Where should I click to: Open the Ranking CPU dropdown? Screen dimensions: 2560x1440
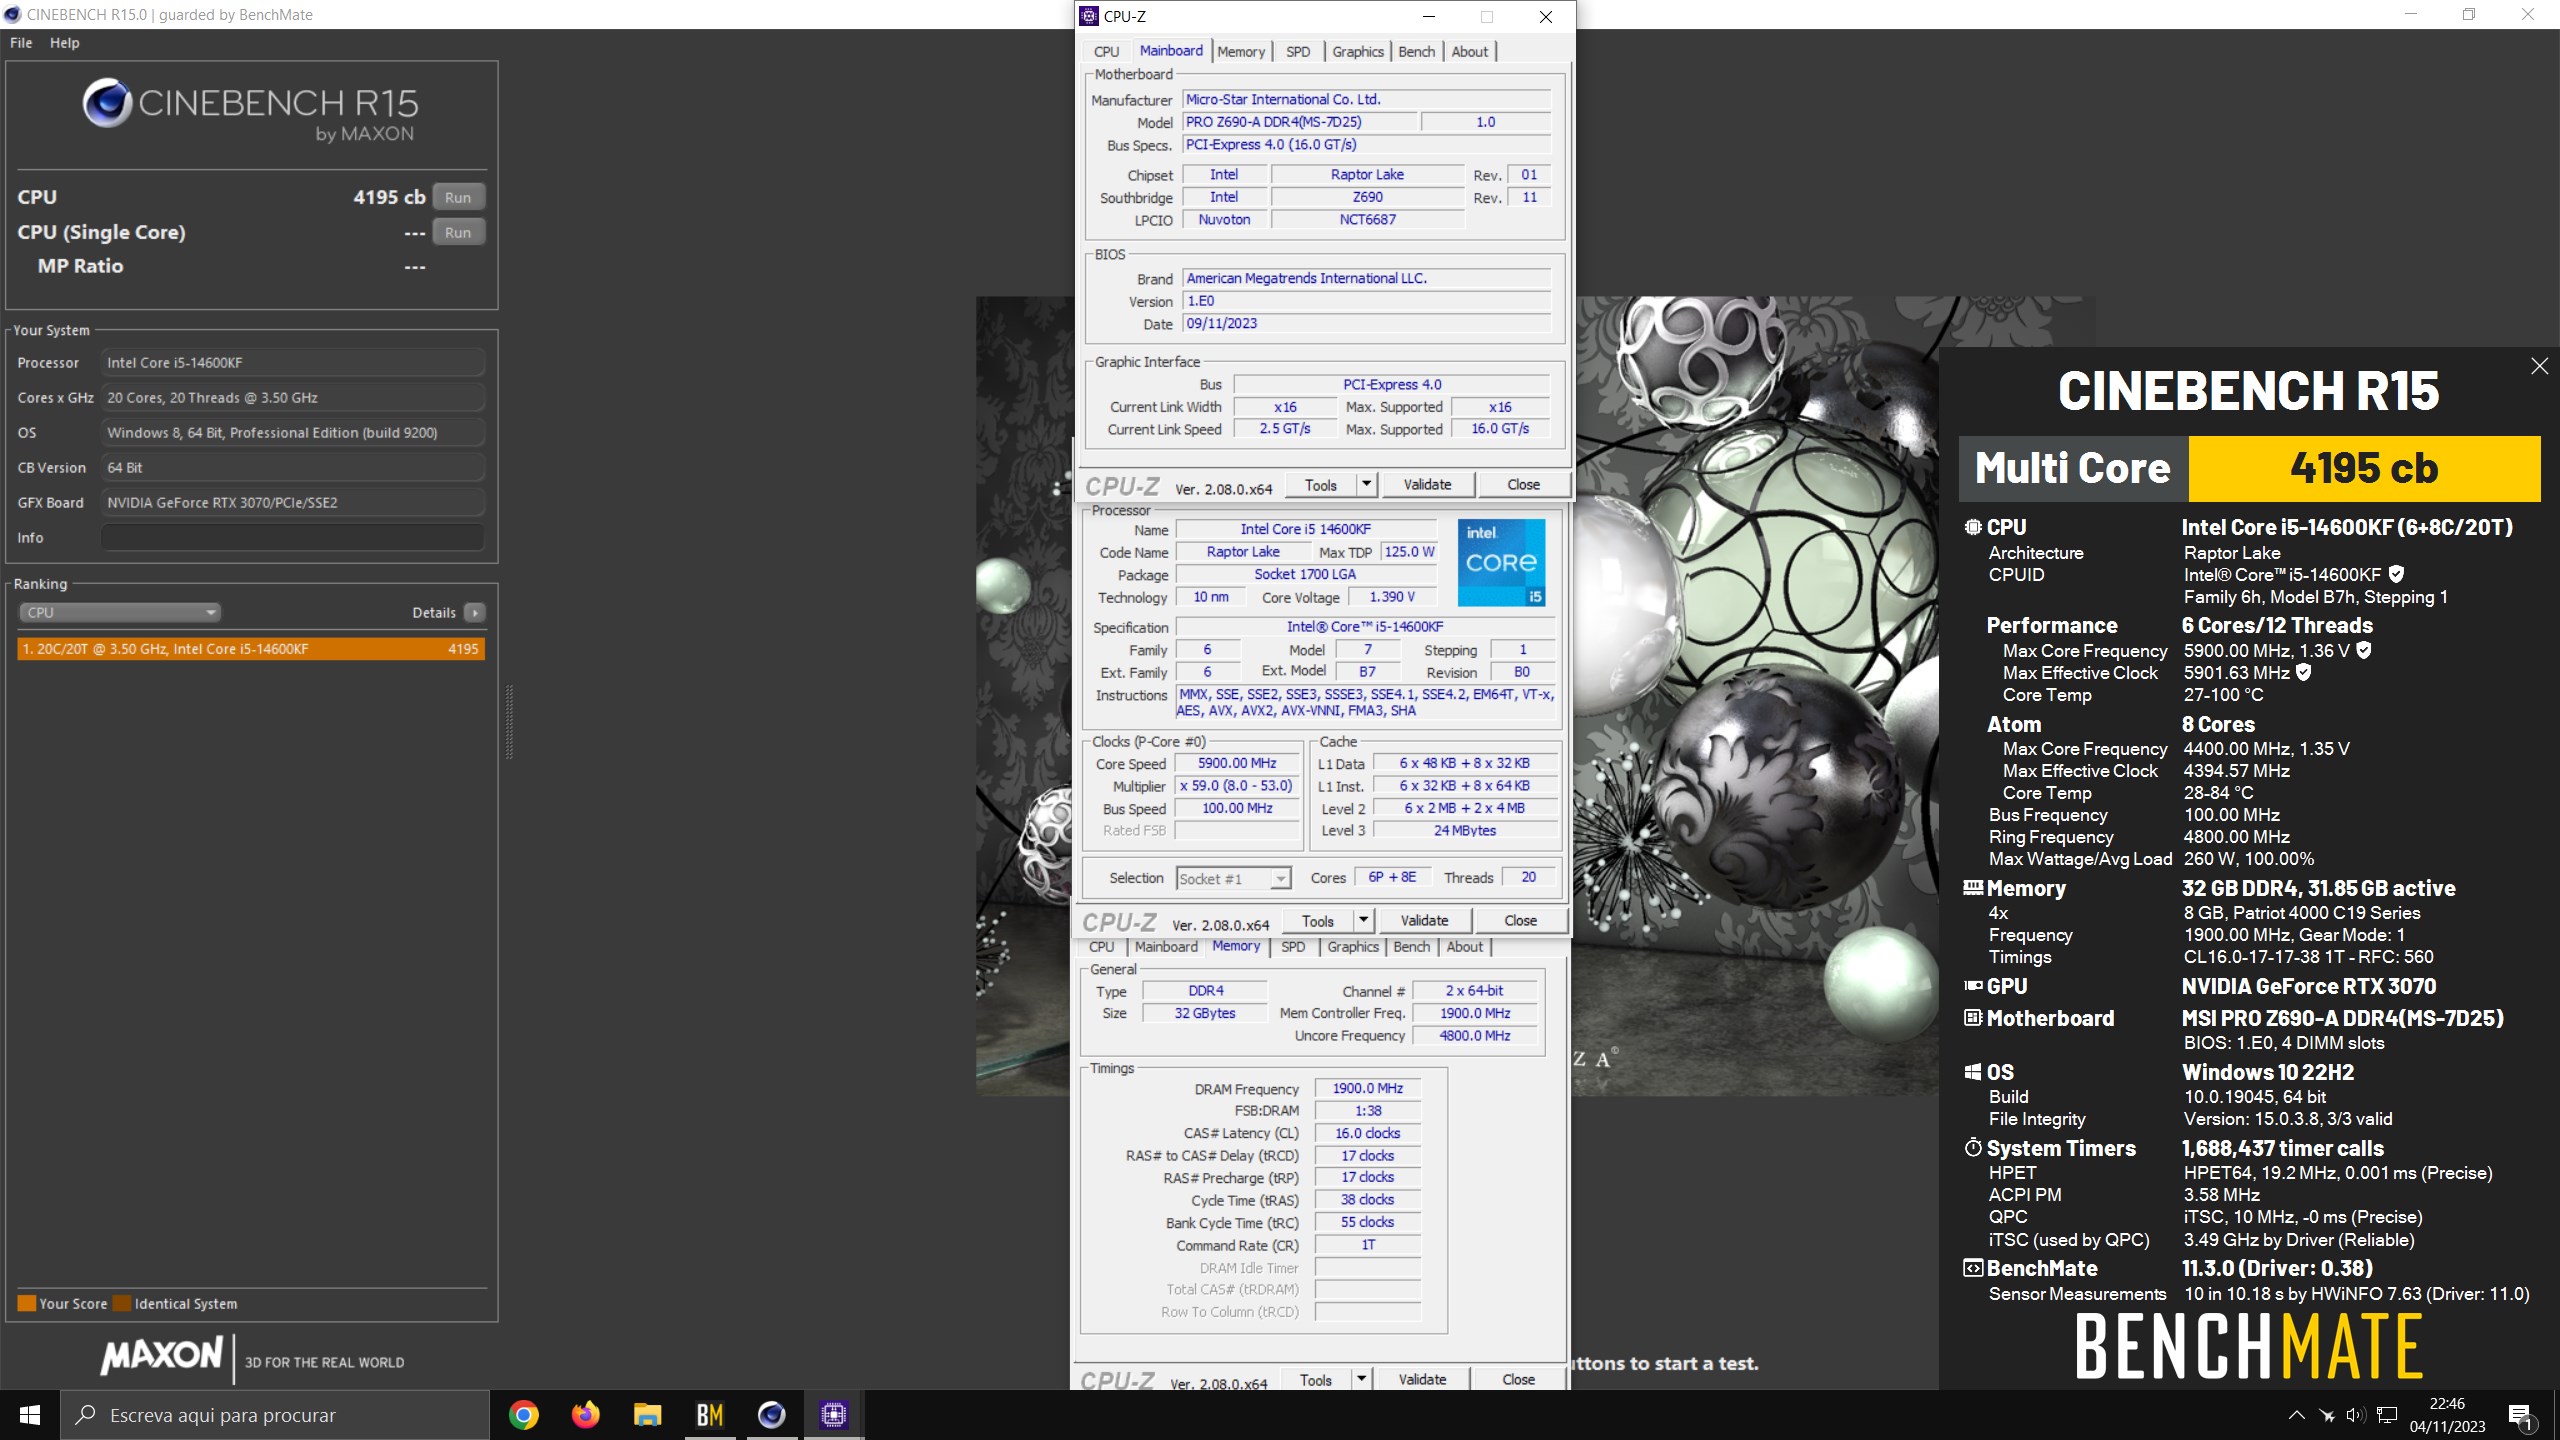[119, 612]
